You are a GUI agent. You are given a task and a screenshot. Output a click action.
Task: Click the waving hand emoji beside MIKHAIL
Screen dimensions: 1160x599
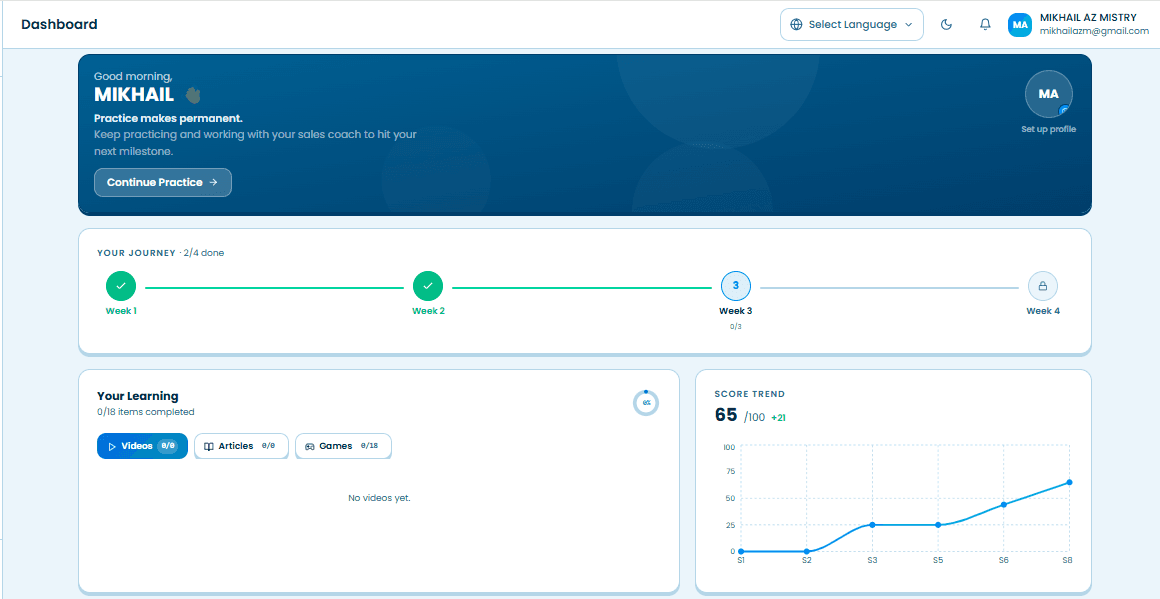192,95
